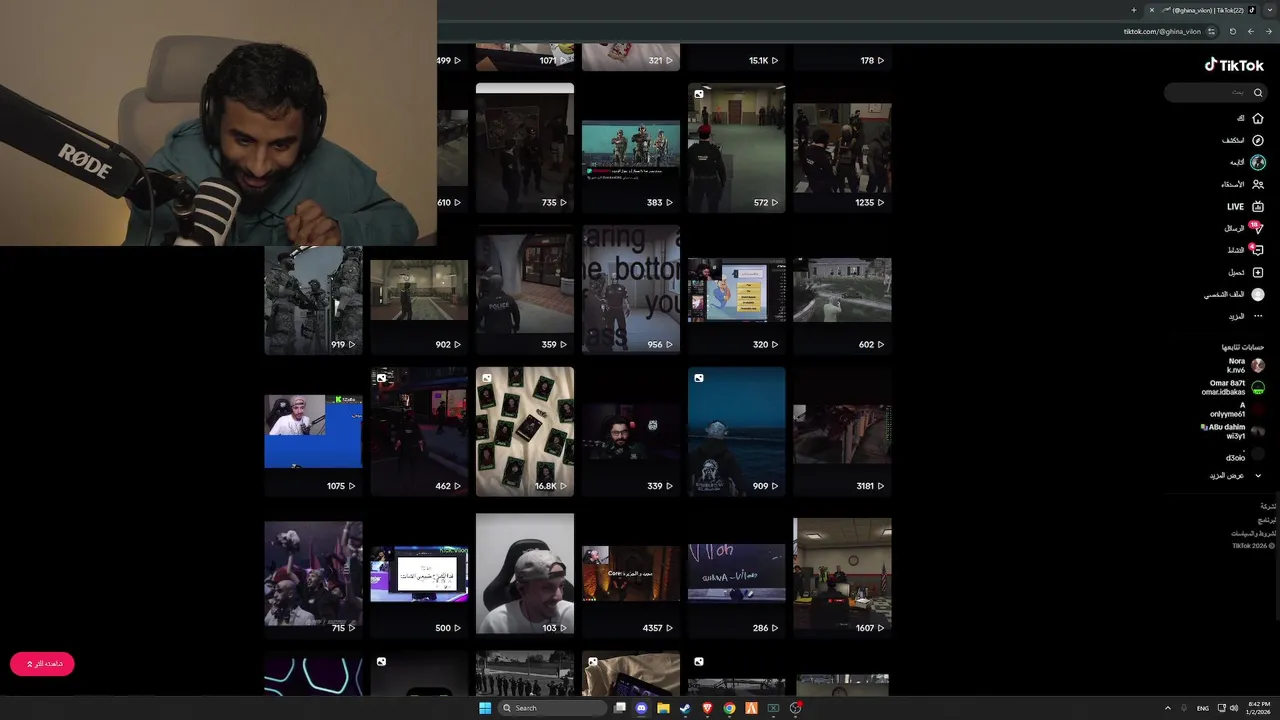The width and height of the screenshot is (1280, 720).
Task: Open video thumbnail with 735 views
Action: pos(525,147)
